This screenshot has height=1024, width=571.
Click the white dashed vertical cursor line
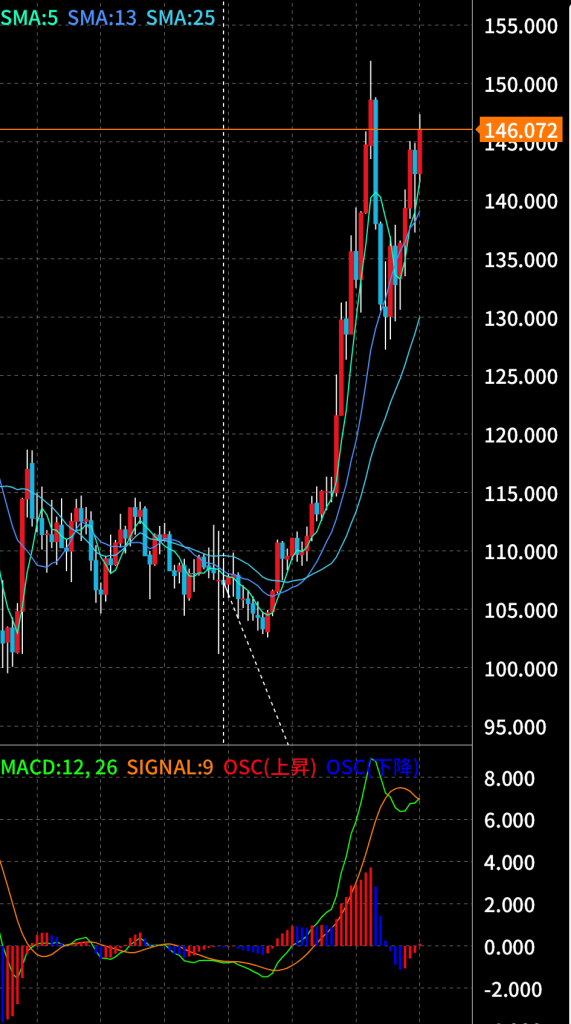point(224,372)
